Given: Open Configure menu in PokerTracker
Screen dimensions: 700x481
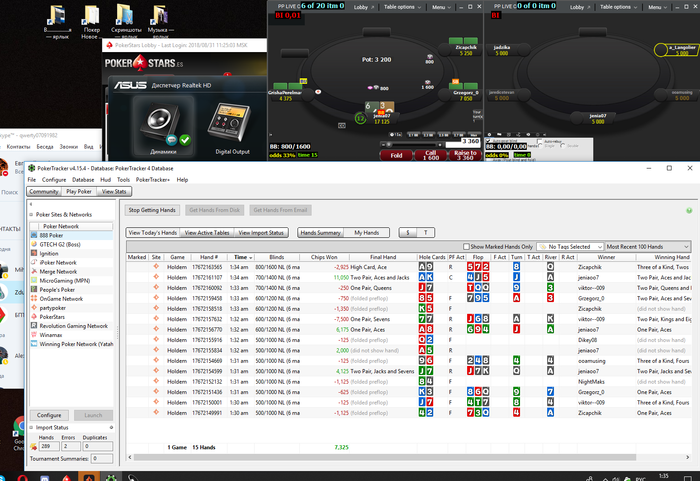Looking at the screenshot, I should (54, 180).
